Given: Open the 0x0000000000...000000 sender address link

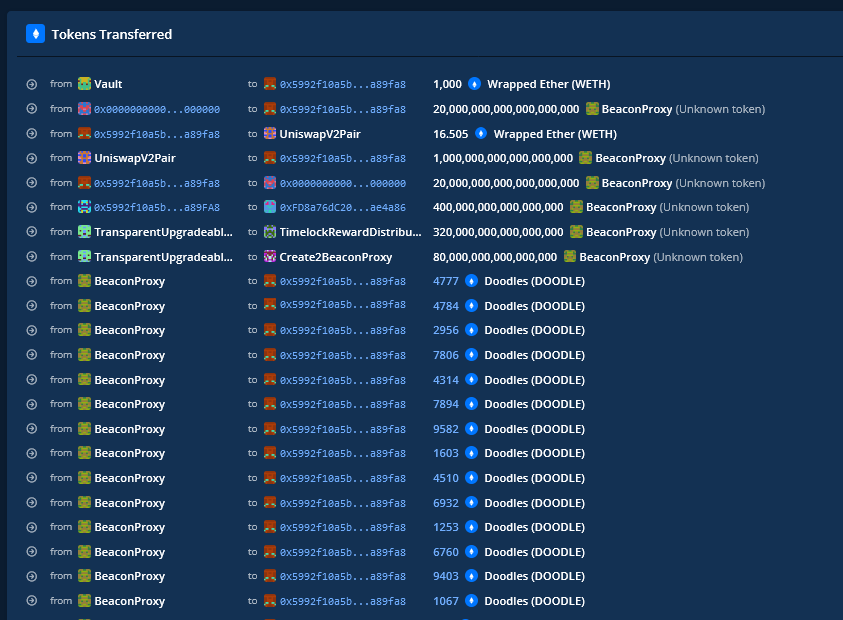Looking at the screenshot, I should pos(157,109).
